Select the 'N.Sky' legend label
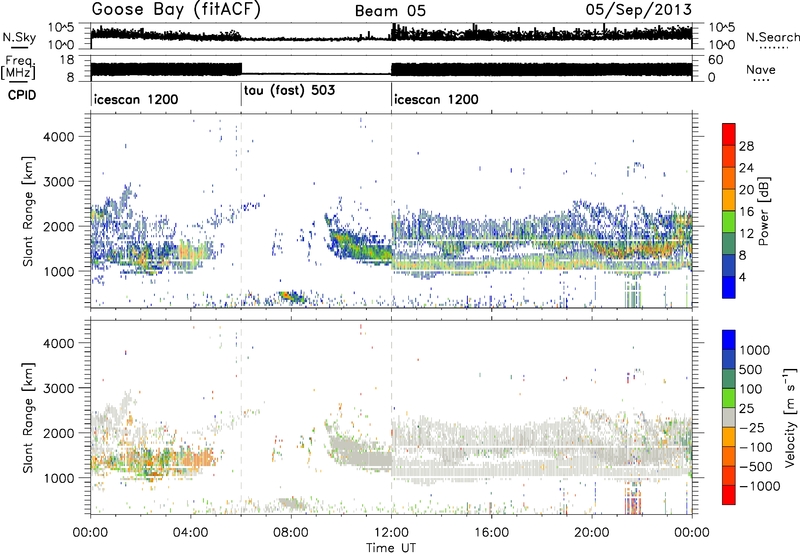800x554 pixels. [x=19, y=37]
